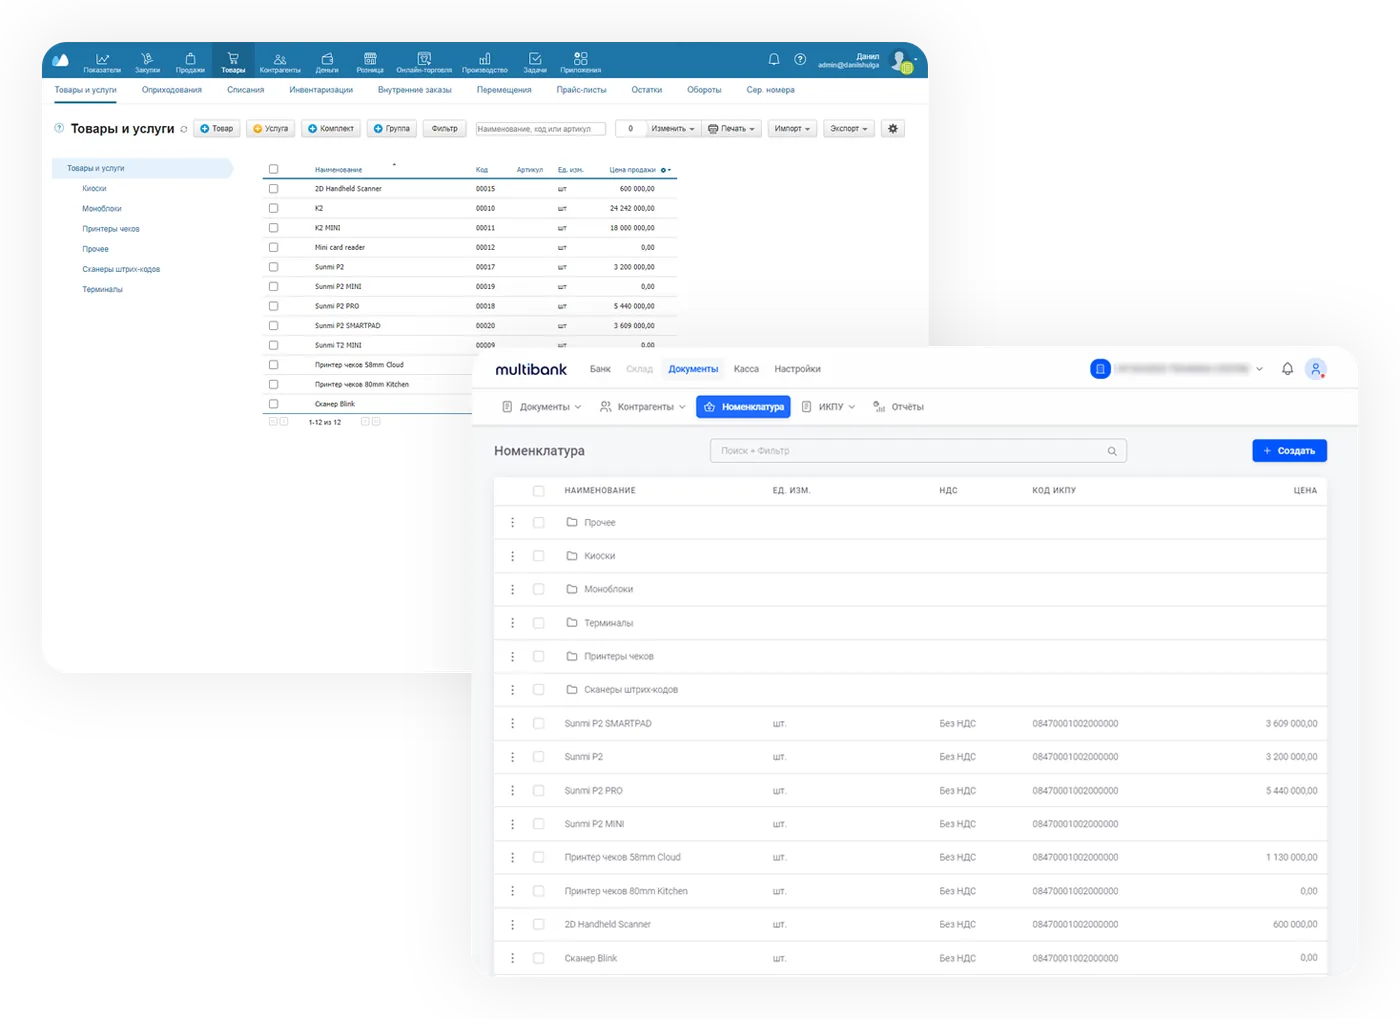Click the Фильтр button
The image size is (1400, 1019).
445,129
